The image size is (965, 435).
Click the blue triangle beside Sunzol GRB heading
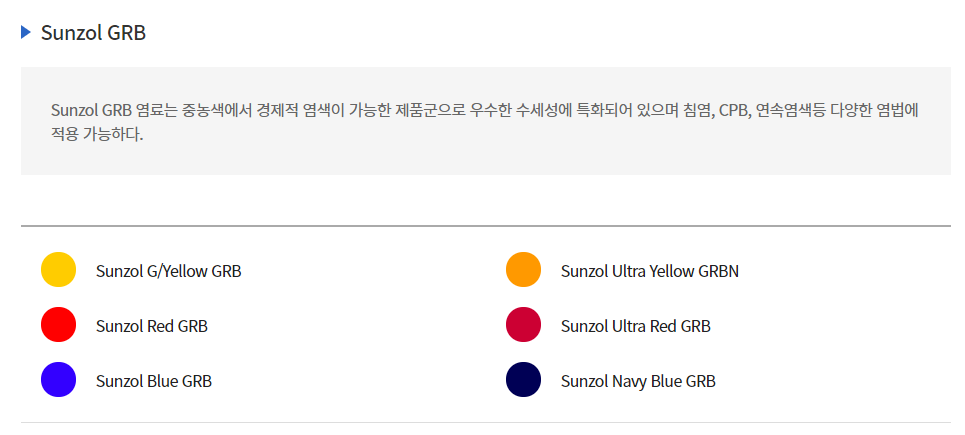pos(25,32)
